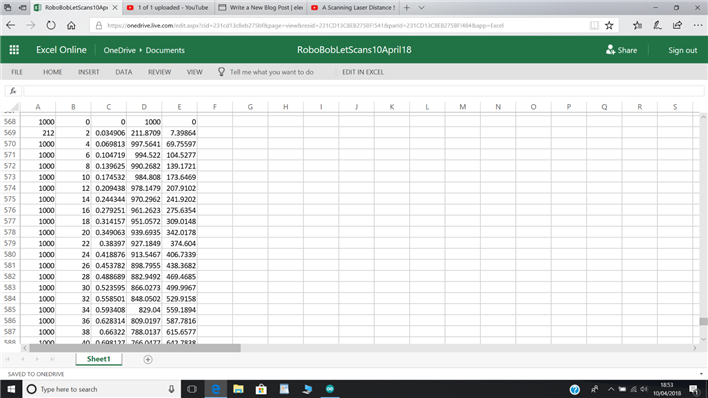Open the HOME ribbon tab
The height and width of the screenshot is (398, 708).
pyautogui.click(x=52, y=72)
